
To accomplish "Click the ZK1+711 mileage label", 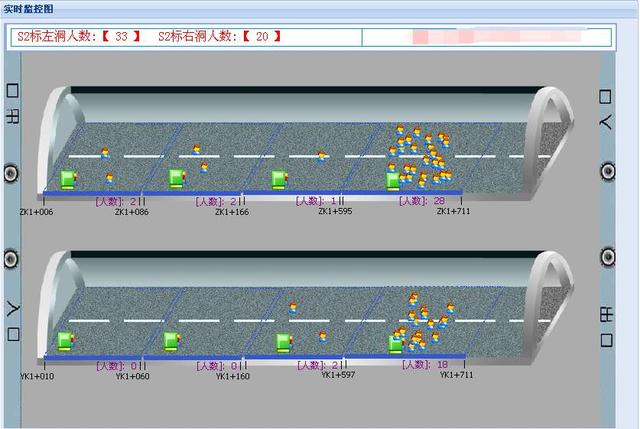I will (453, 211).
